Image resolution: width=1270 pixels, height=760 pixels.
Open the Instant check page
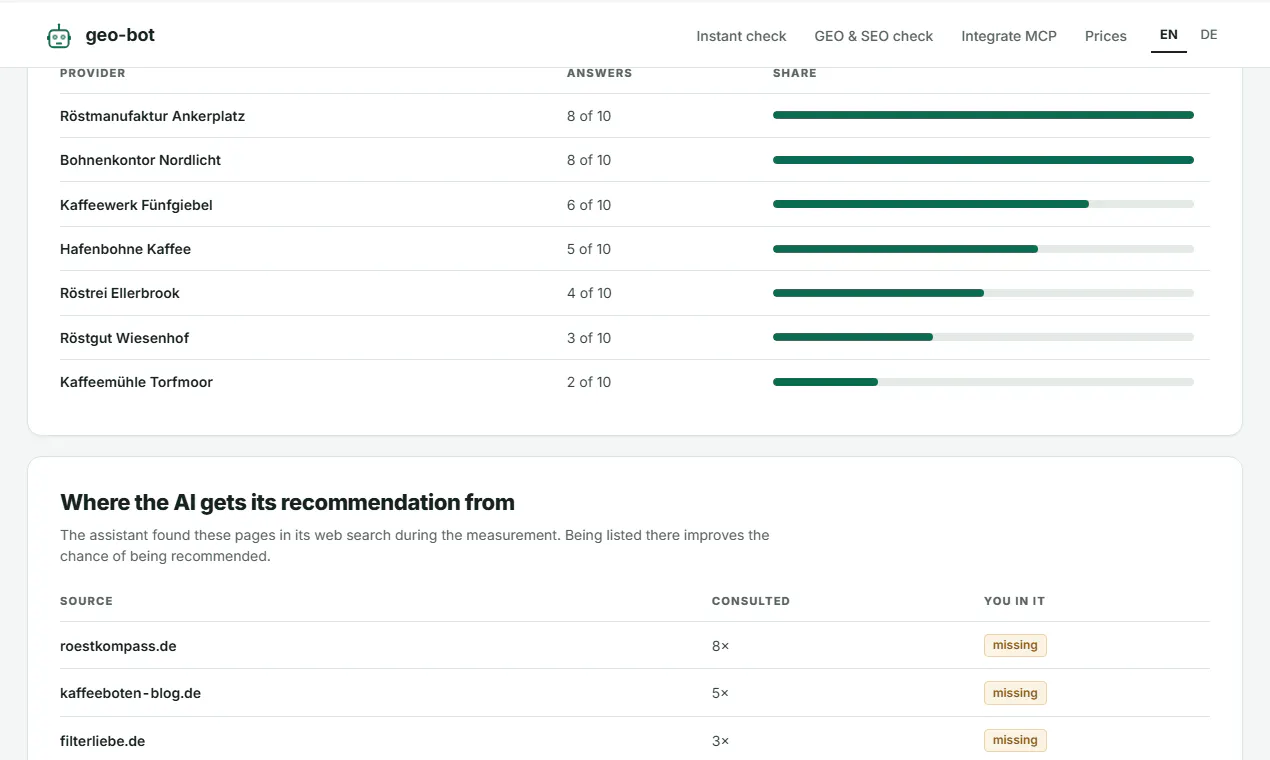pyautogui.click(x=741, y=36)
